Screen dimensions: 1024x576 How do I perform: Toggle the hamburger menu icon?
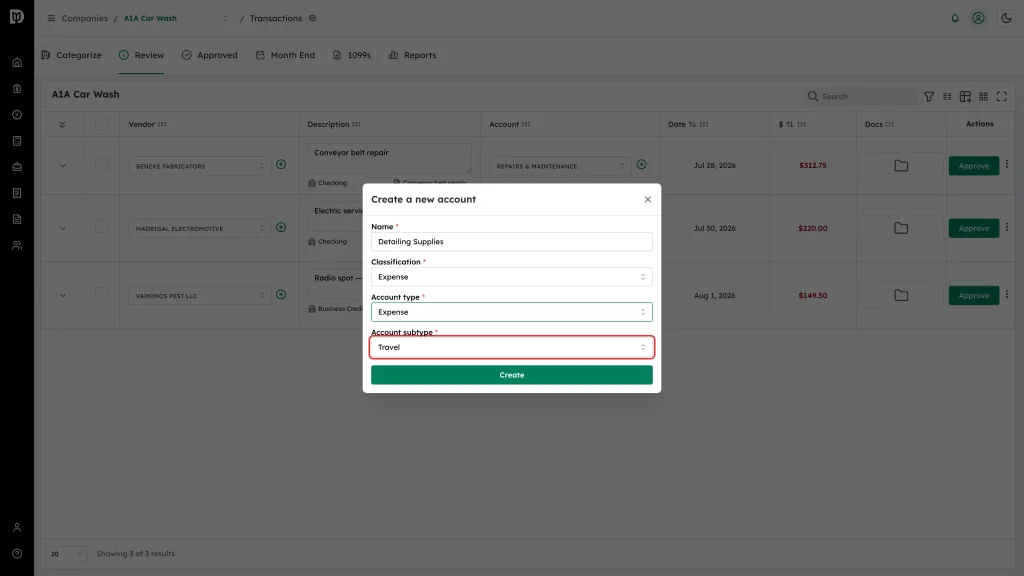(x=51, y=18)
